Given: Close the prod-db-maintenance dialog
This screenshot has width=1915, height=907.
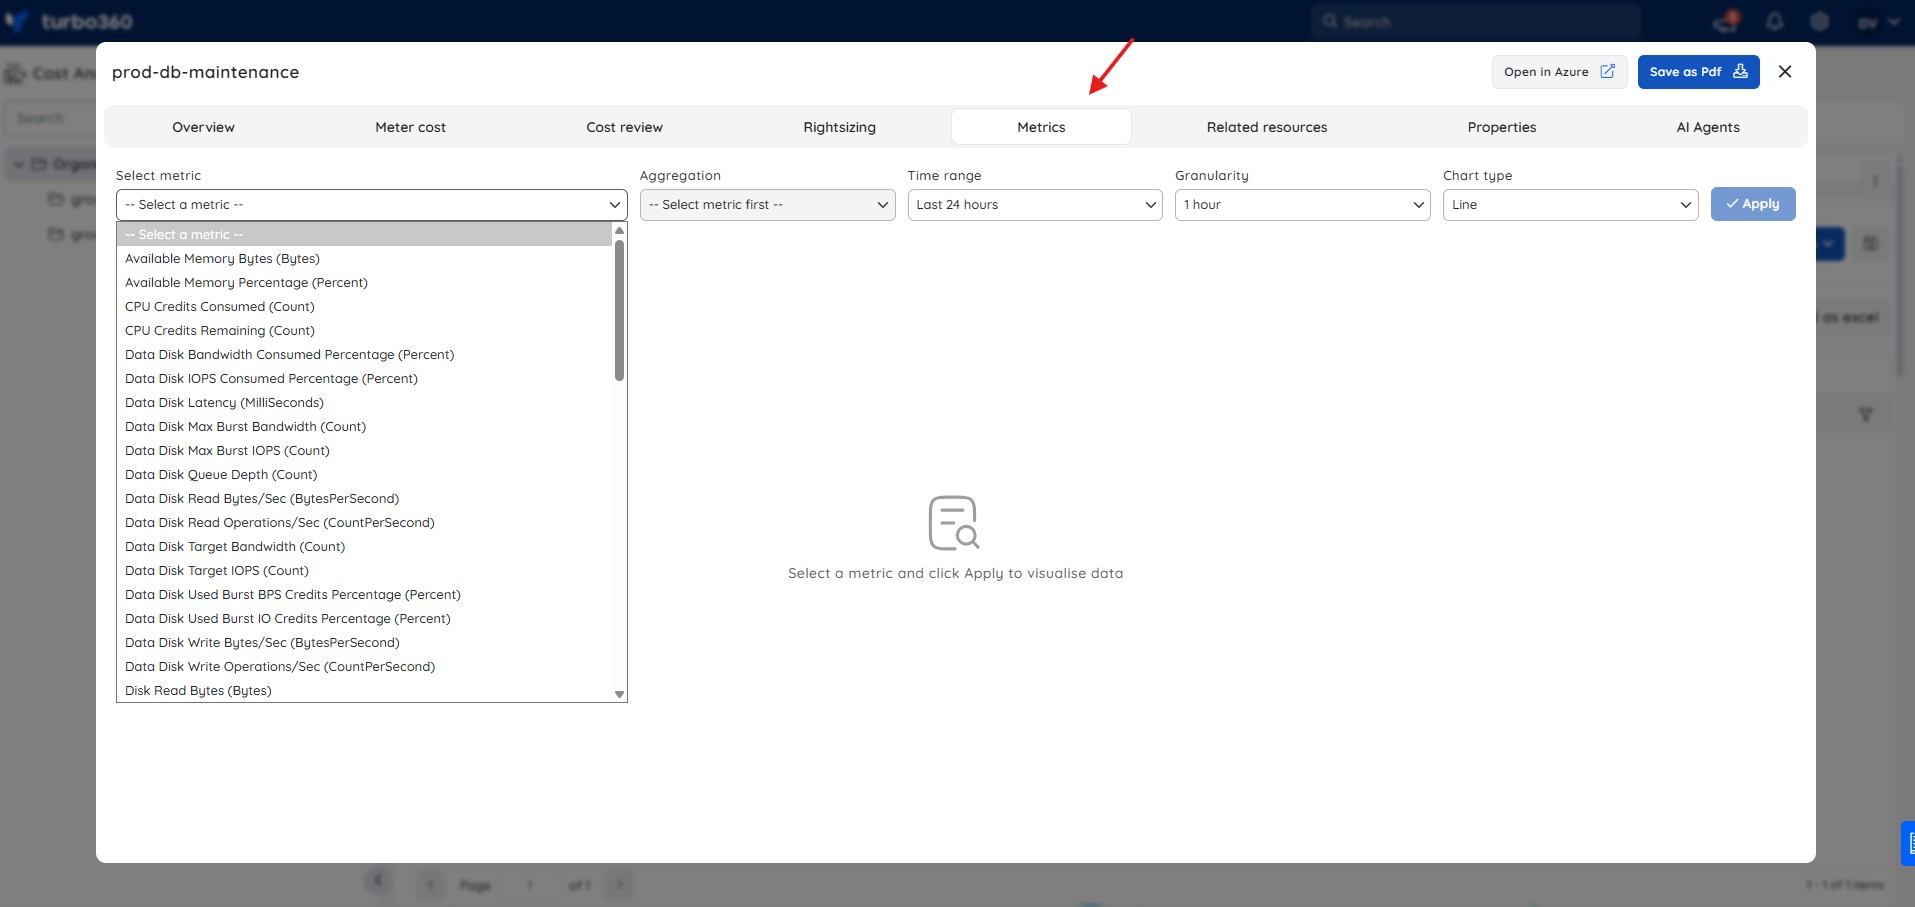Looking at the screenshot, I should point(1785,72).
